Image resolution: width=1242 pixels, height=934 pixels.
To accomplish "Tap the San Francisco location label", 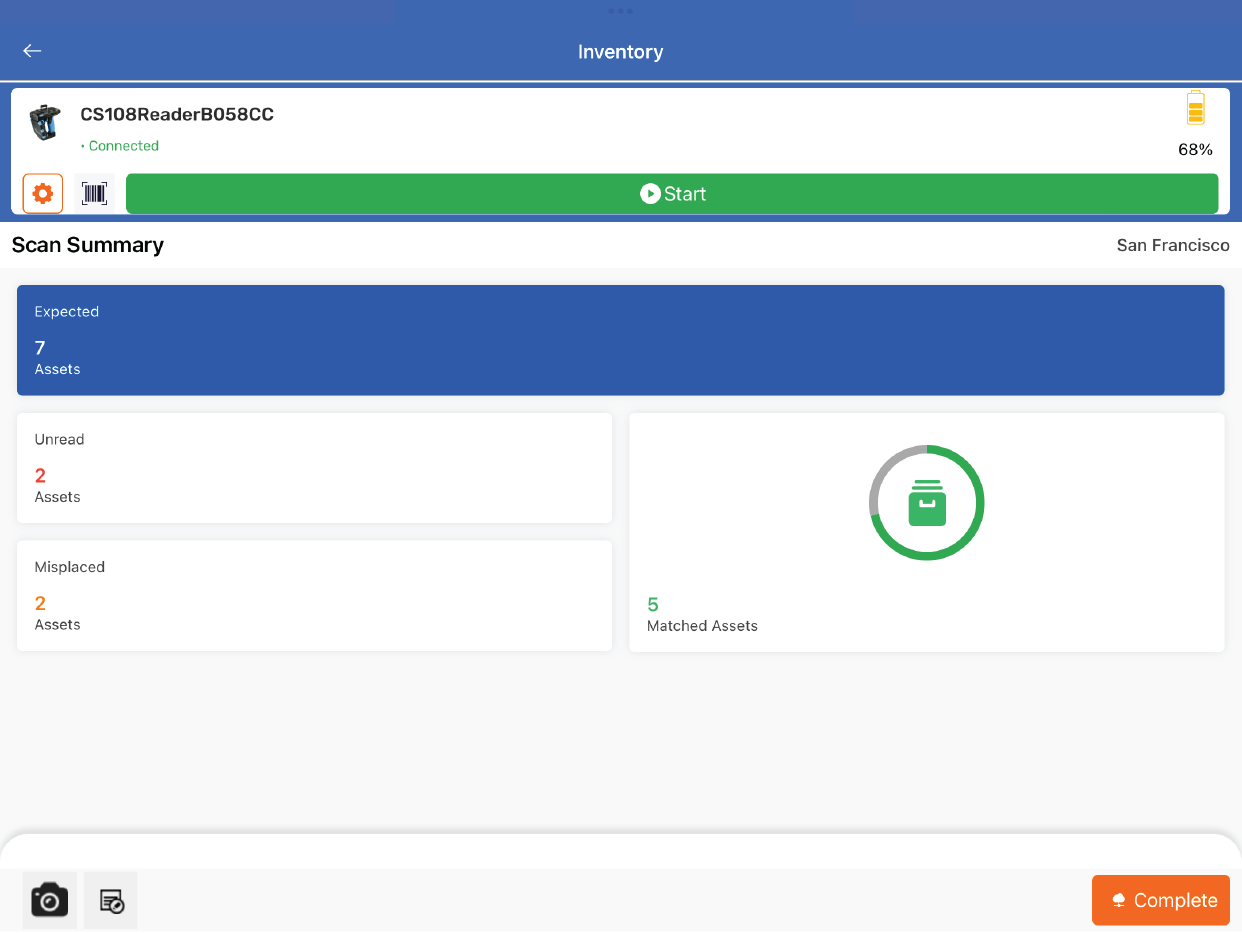I will click(1173, 245).
